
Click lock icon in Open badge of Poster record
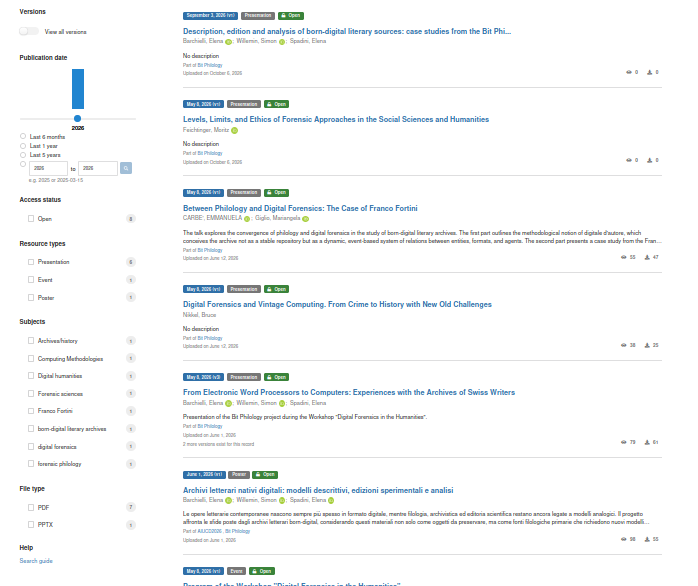[258, 475]
